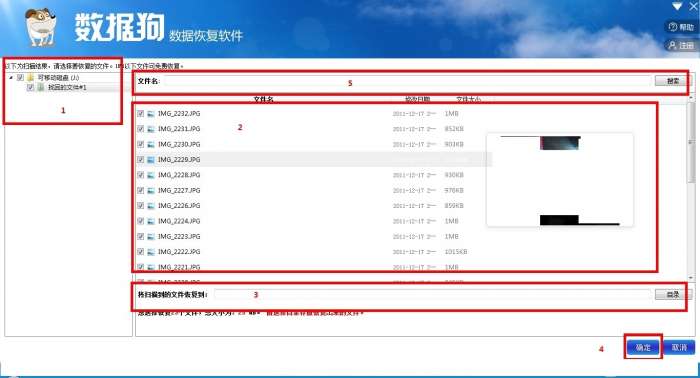
Task: Click the 数据狗 dog mascot logo
Action: coord(41,27)
